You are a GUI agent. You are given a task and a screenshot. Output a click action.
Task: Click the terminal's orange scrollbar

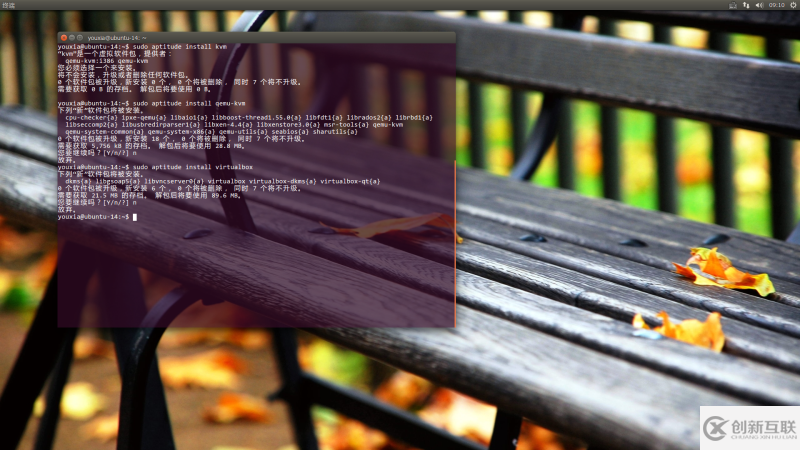455,243
